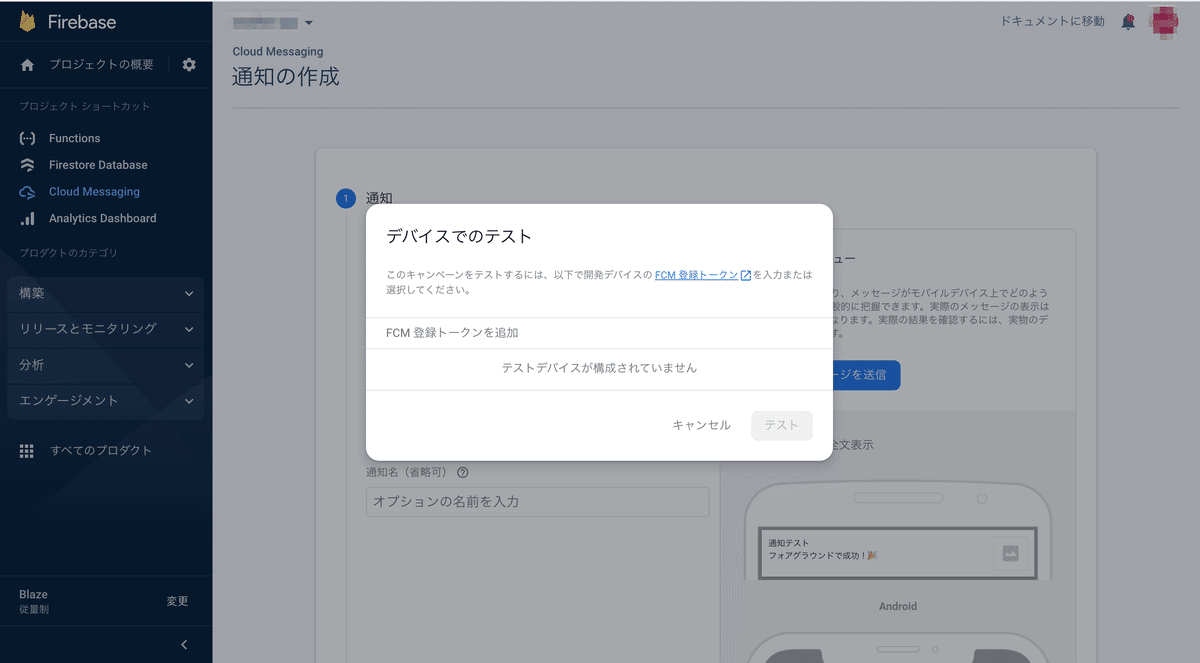Open the FCM 登録トークン link
The width and height of the screenshot is (1200, 663).
tap(696, 275)
